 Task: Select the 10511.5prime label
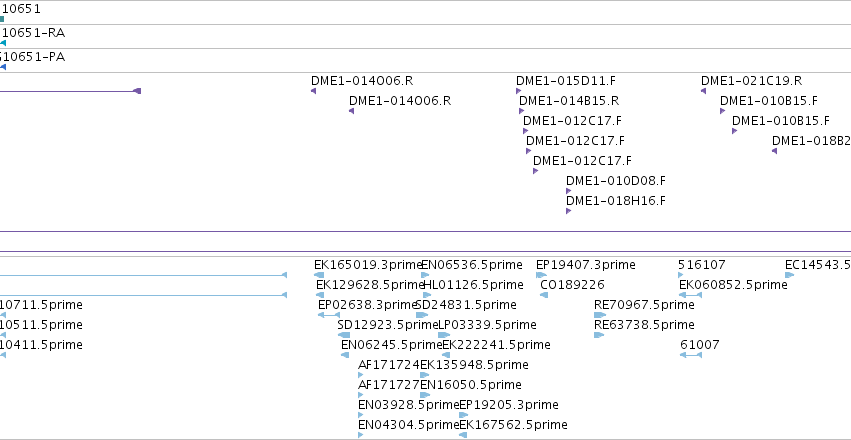click(x=41, y=325)
